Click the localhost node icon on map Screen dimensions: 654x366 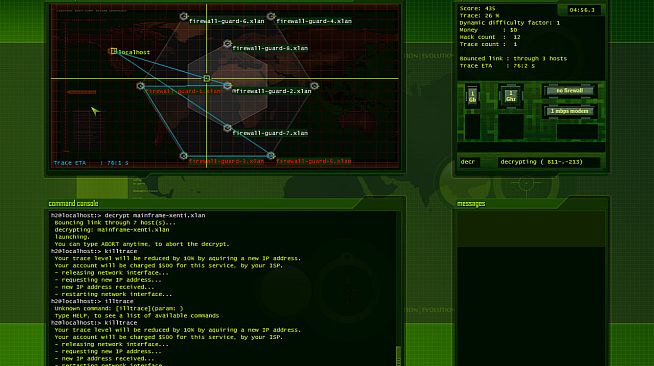pos(113,51)
